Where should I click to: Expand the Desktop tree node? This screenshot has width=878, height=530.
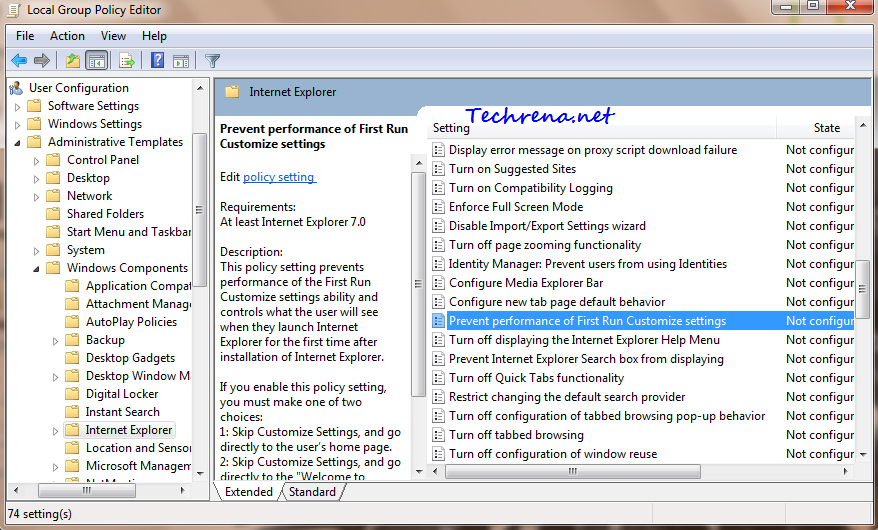pos(36,179)
